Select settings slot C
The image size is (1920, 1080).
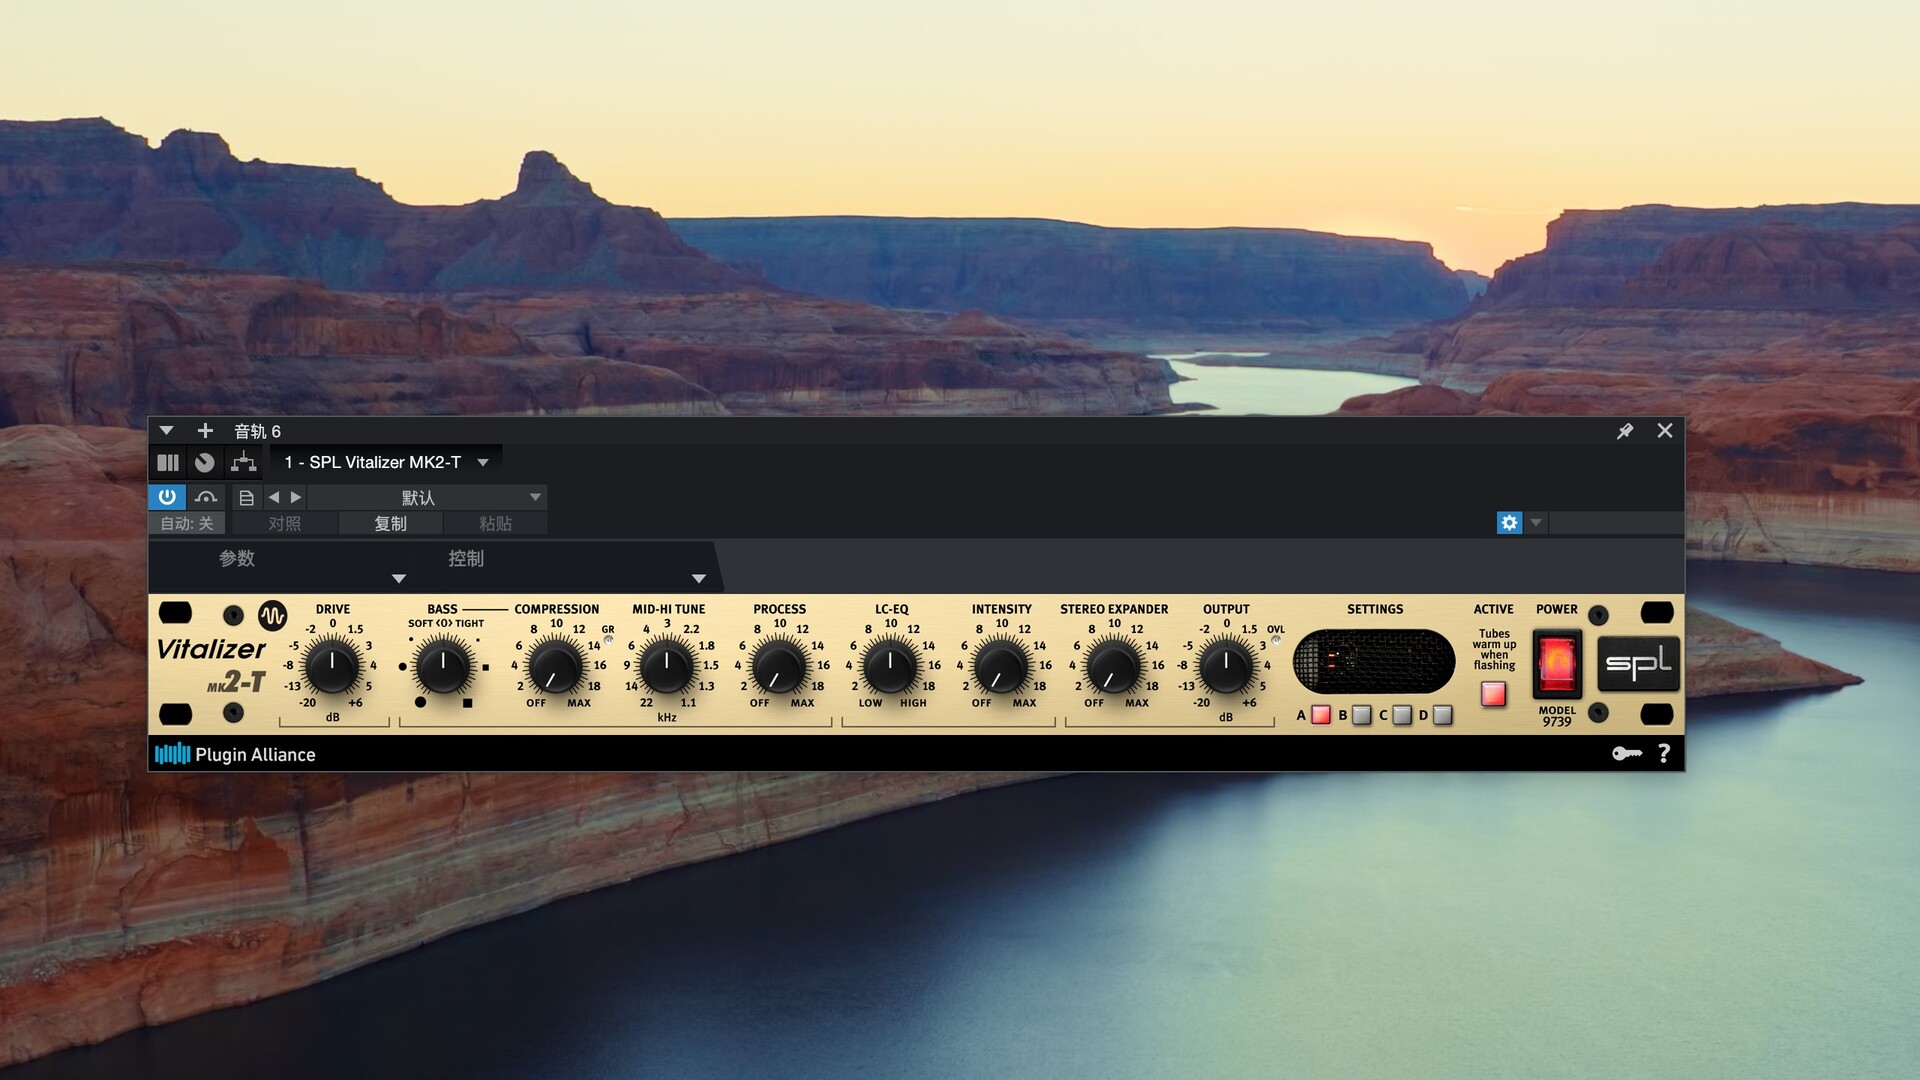1402,715
